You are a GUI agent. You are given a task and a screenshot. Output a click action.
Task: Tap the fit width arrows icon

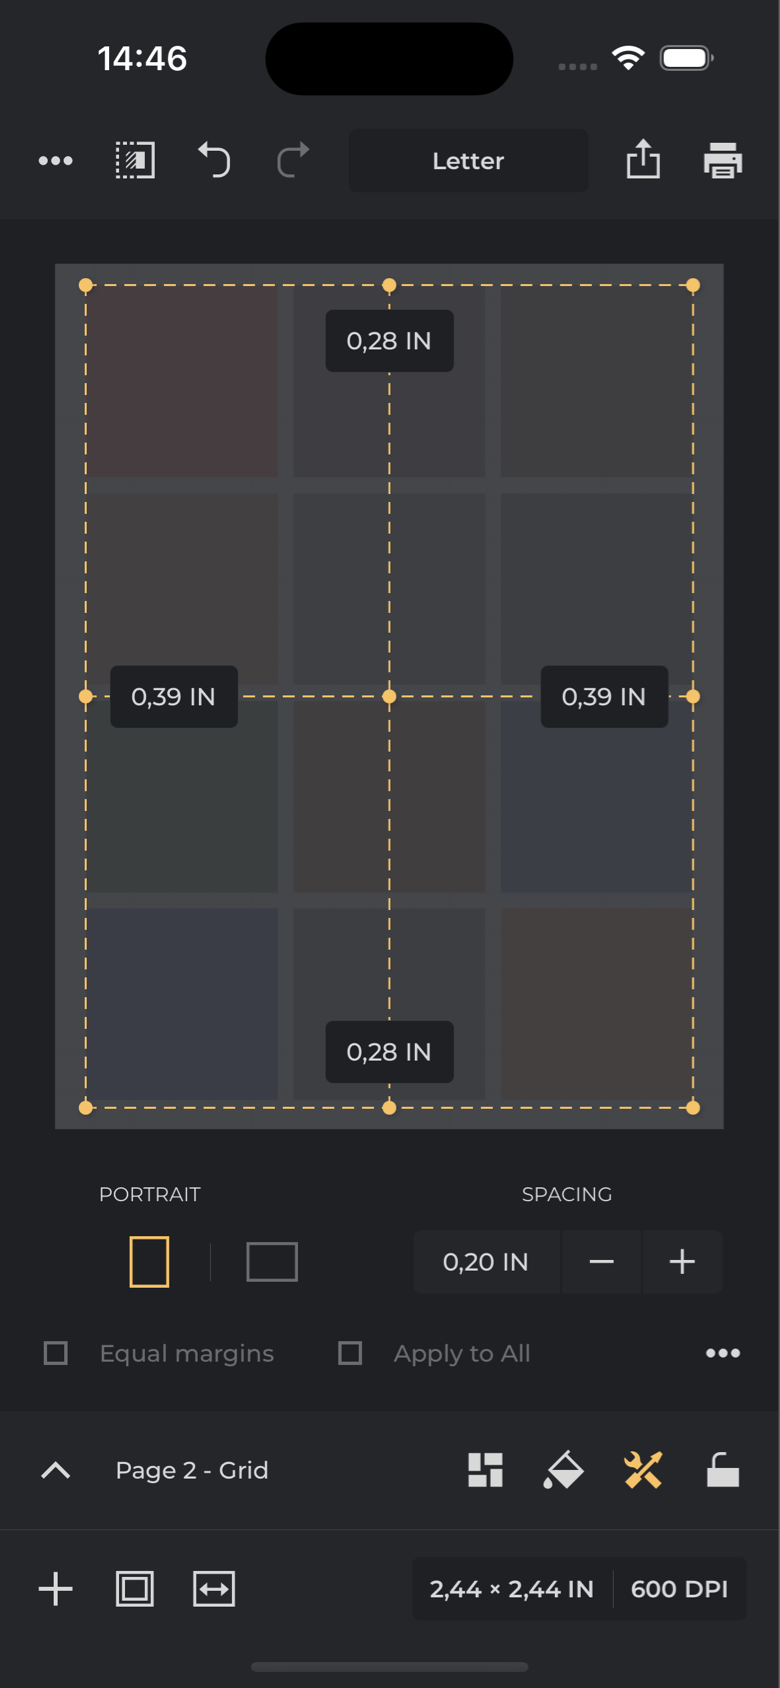[214, 1589]
